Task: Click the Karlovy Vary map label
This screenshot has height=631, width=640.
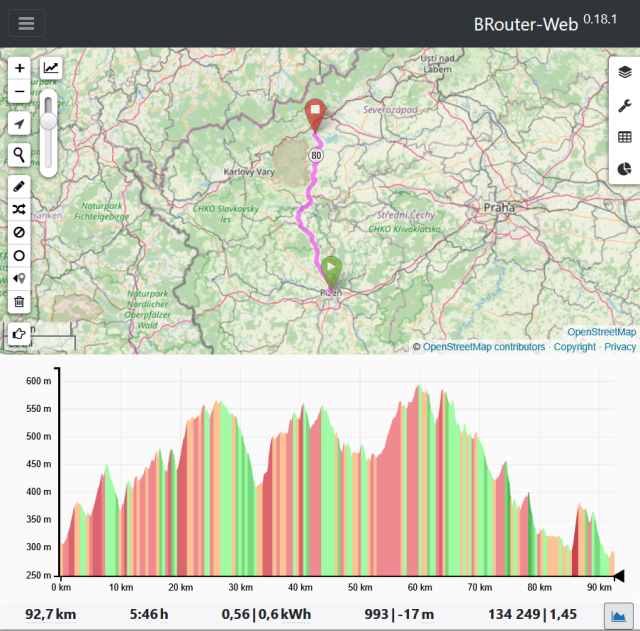Action: (x=249, y=172)
